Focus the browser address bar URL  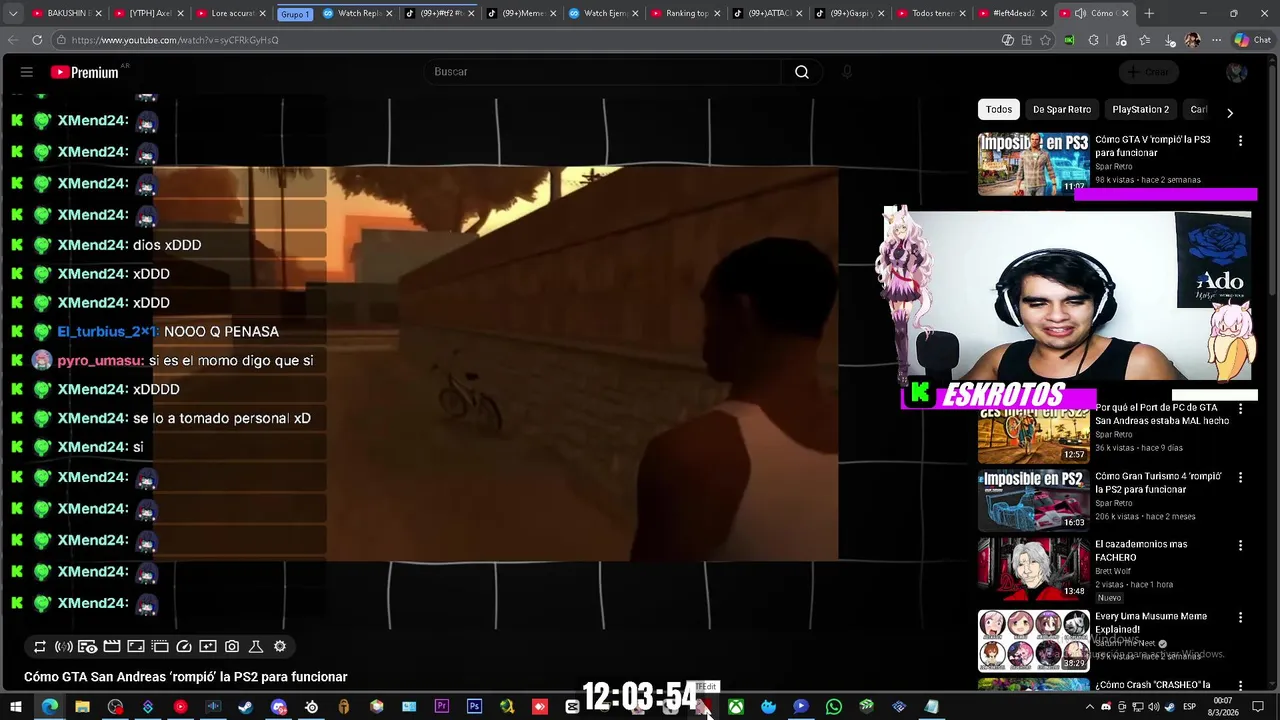coord(175,40)
